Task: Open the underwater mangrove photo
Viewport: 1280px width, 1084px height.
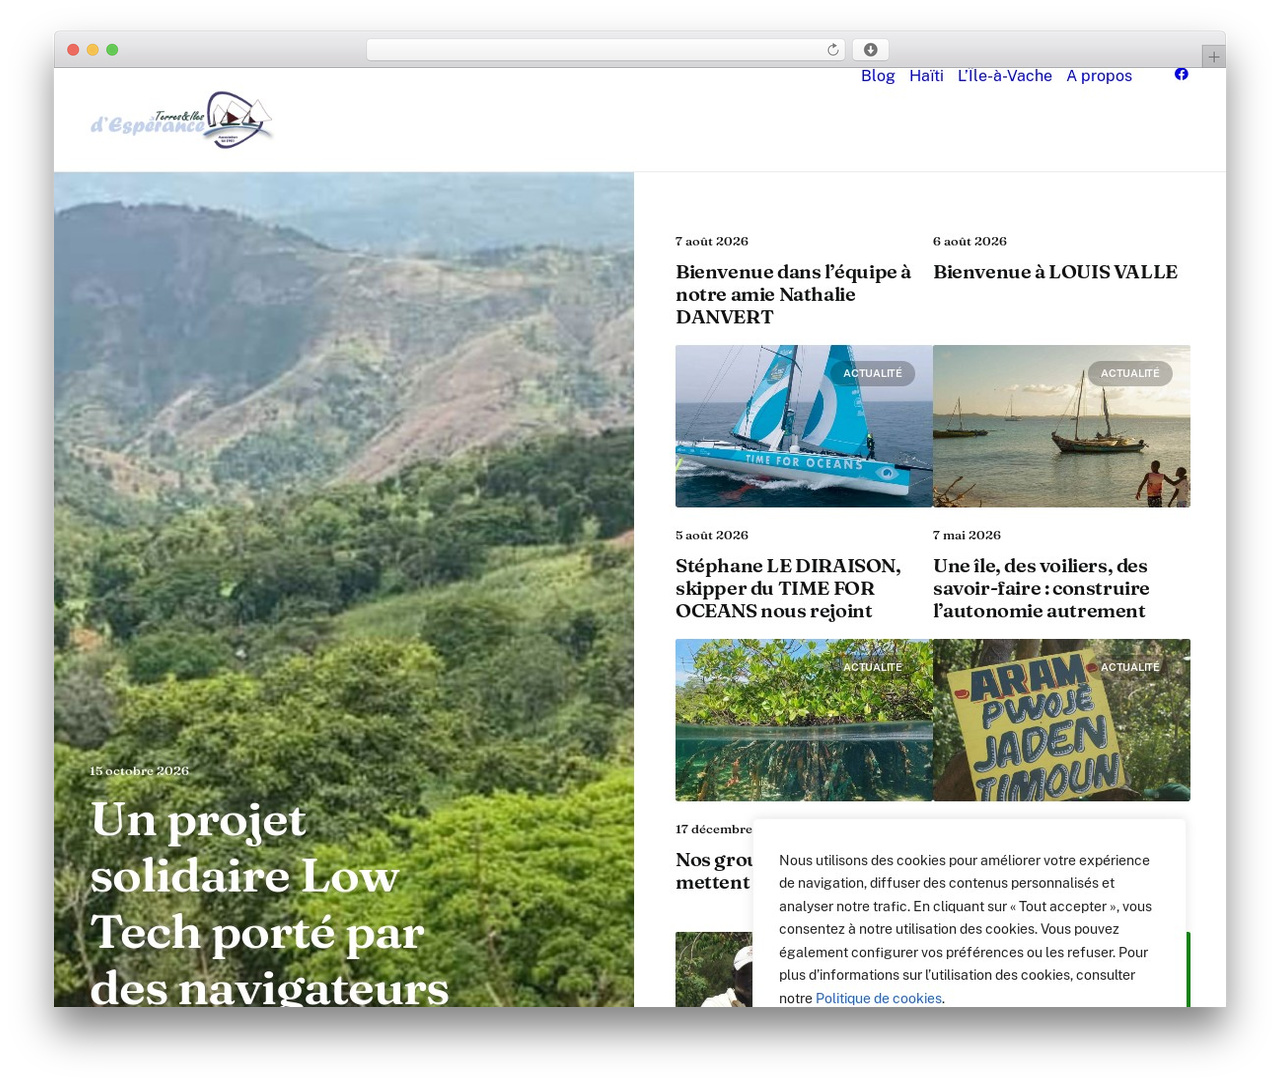Action: click(804, 720)
